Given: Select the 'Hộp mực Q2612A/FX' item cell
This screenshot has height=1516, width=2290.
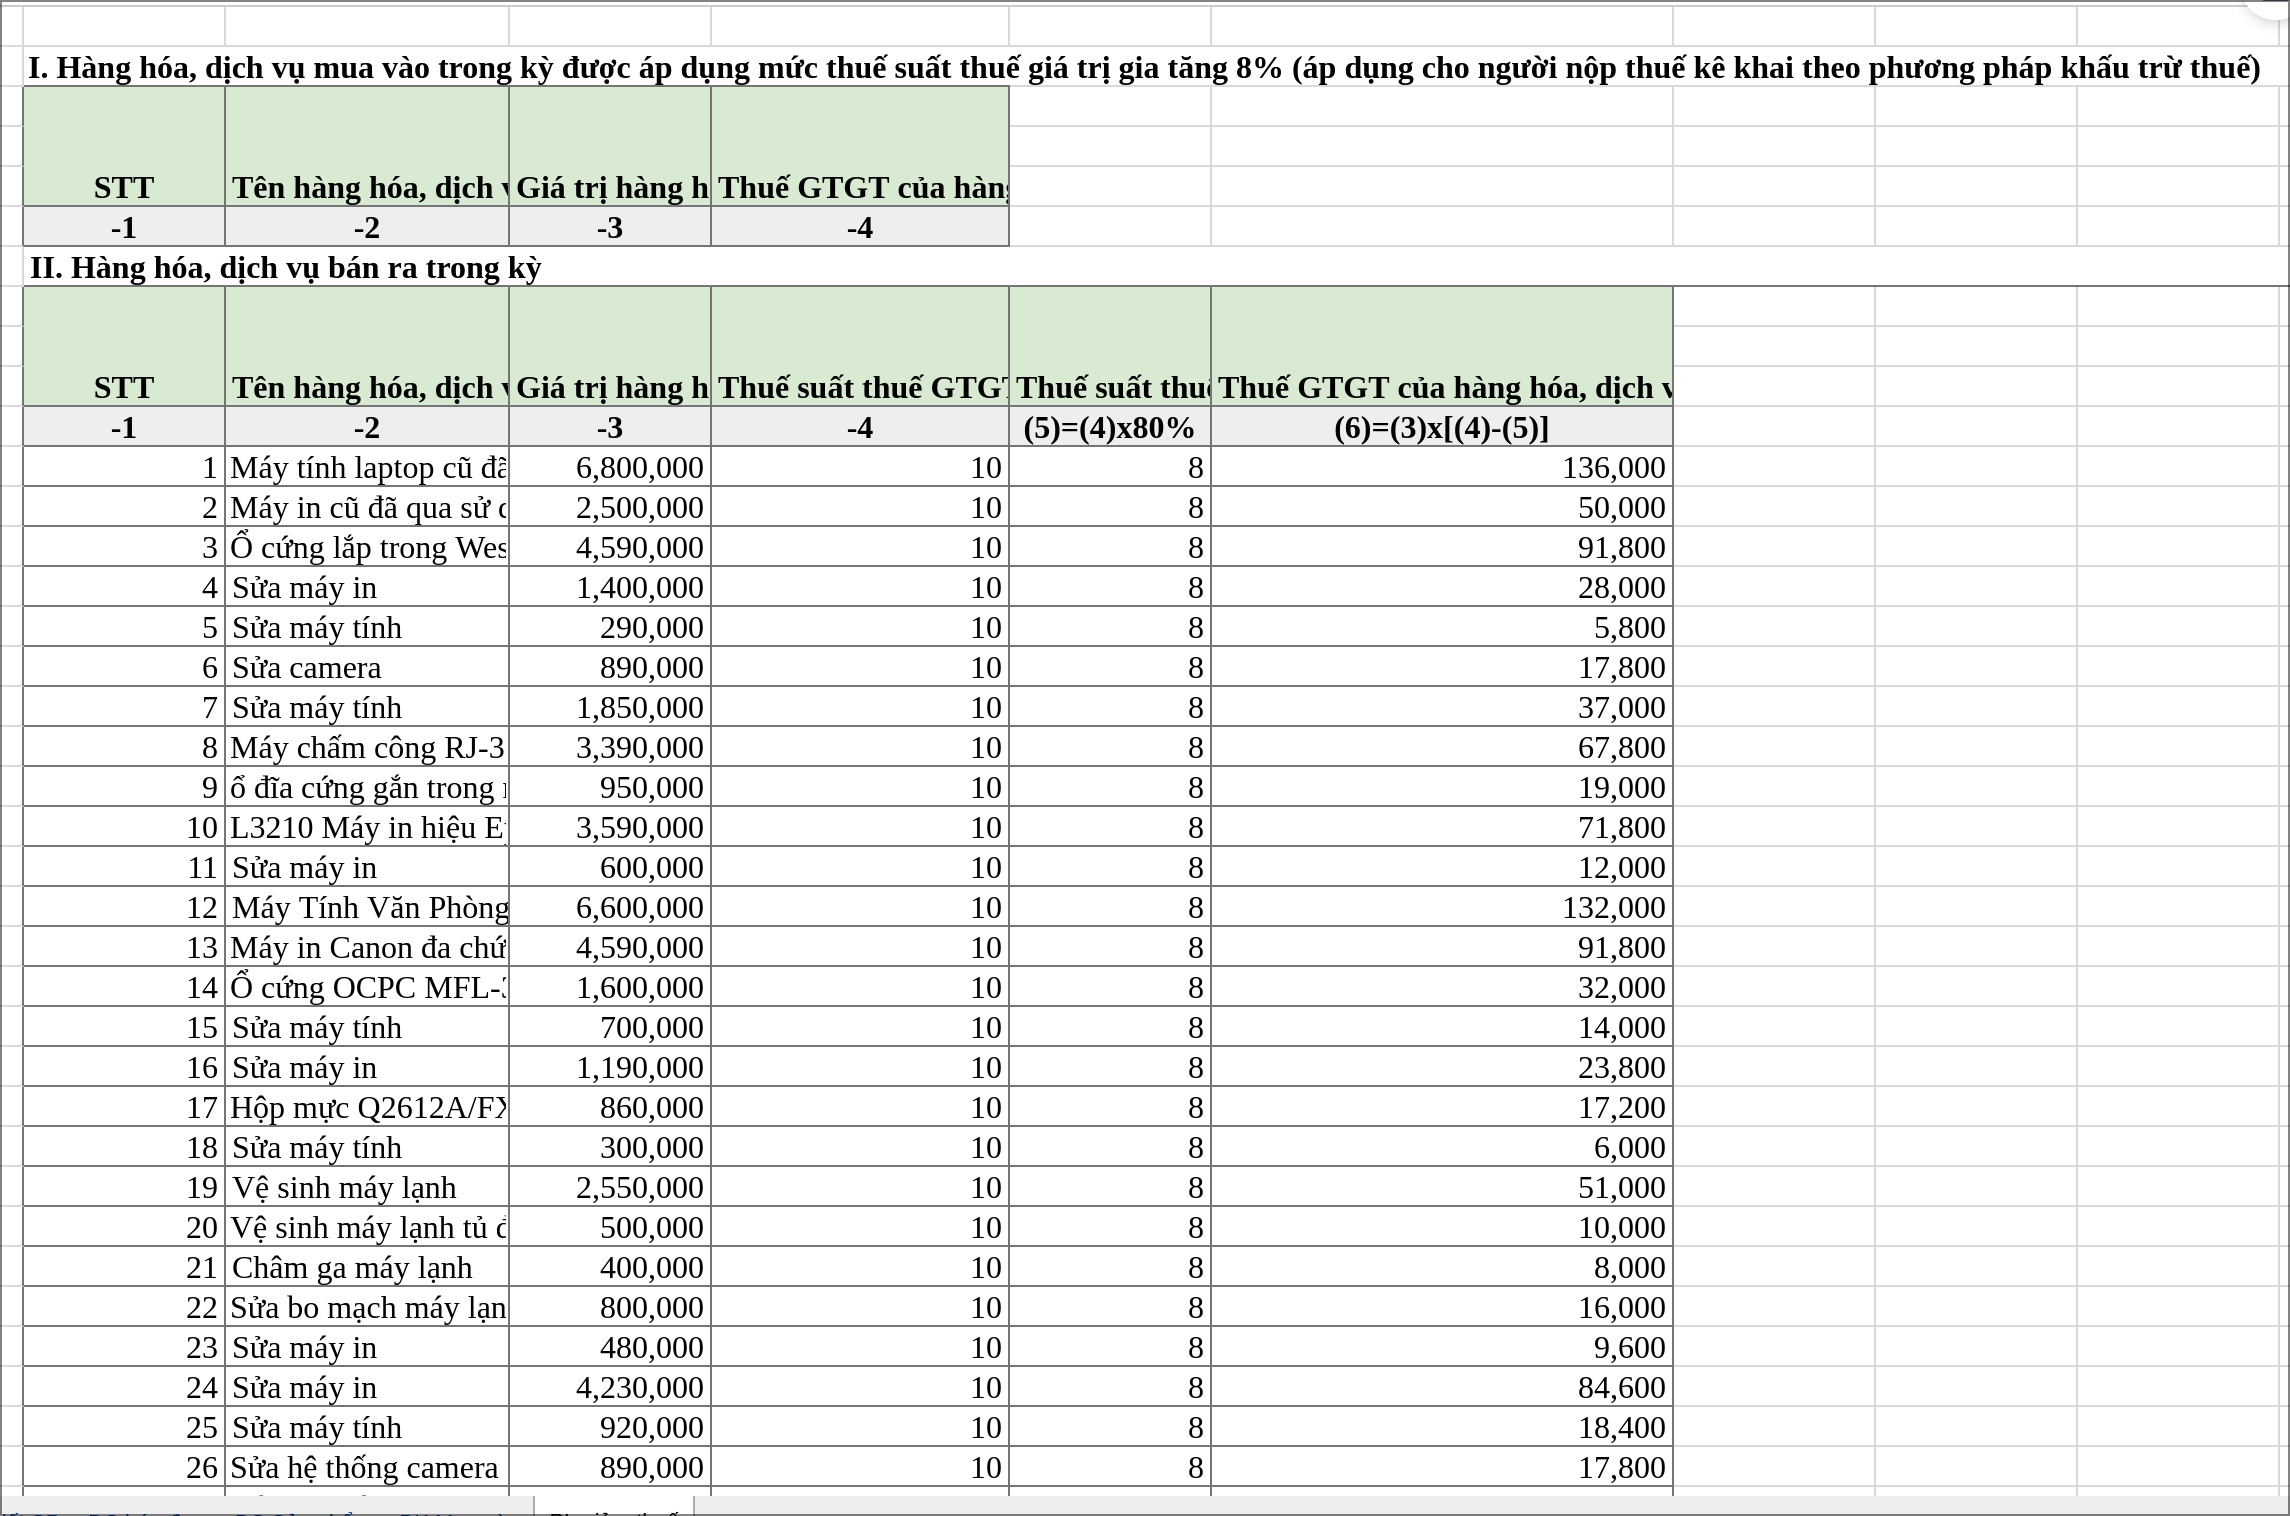Looking at the screenshot, I should point(367,1108).
